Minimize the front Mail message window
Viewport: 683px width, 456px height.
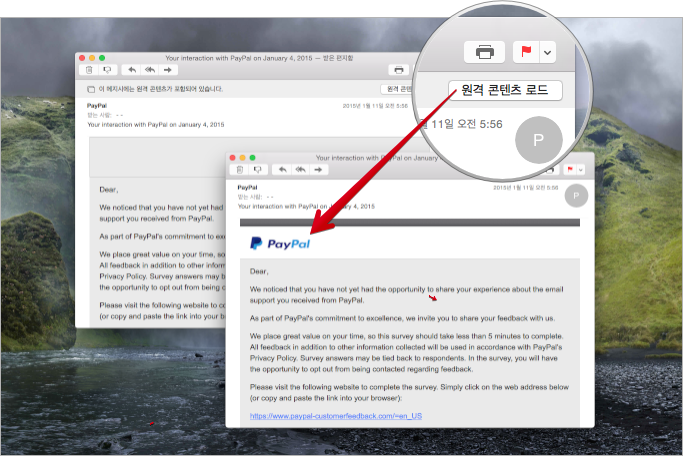[x=242, y=158]
